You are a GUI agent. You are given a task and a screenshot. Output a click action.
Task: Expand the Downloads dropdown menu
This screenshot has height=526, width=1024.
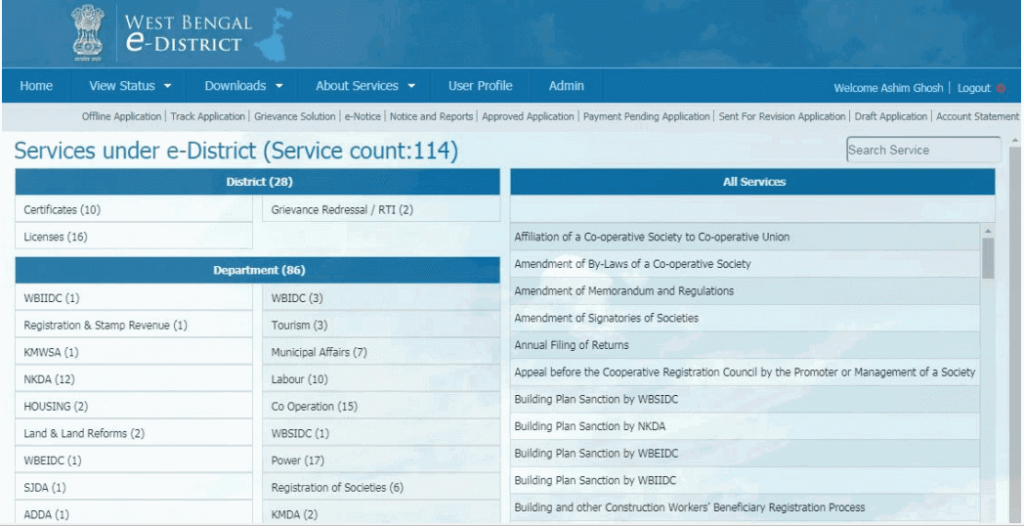pyautogui.click(x=244, y=86)
